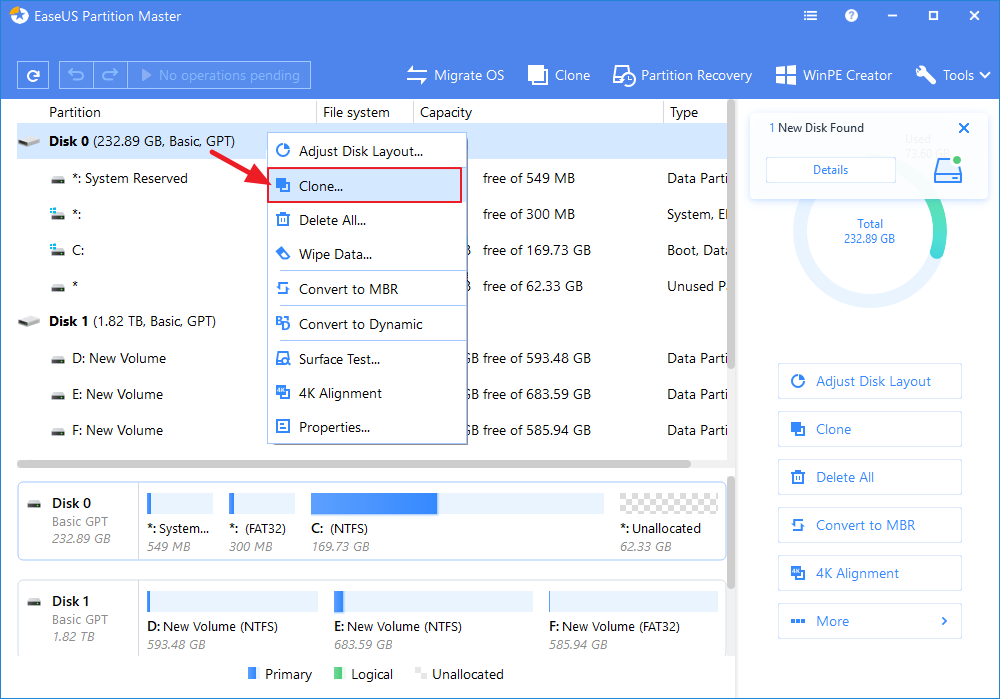Open Adjust Disk Layout from the side panel
This screenshot has height=699, width=1000.
(x=869, y=381)
